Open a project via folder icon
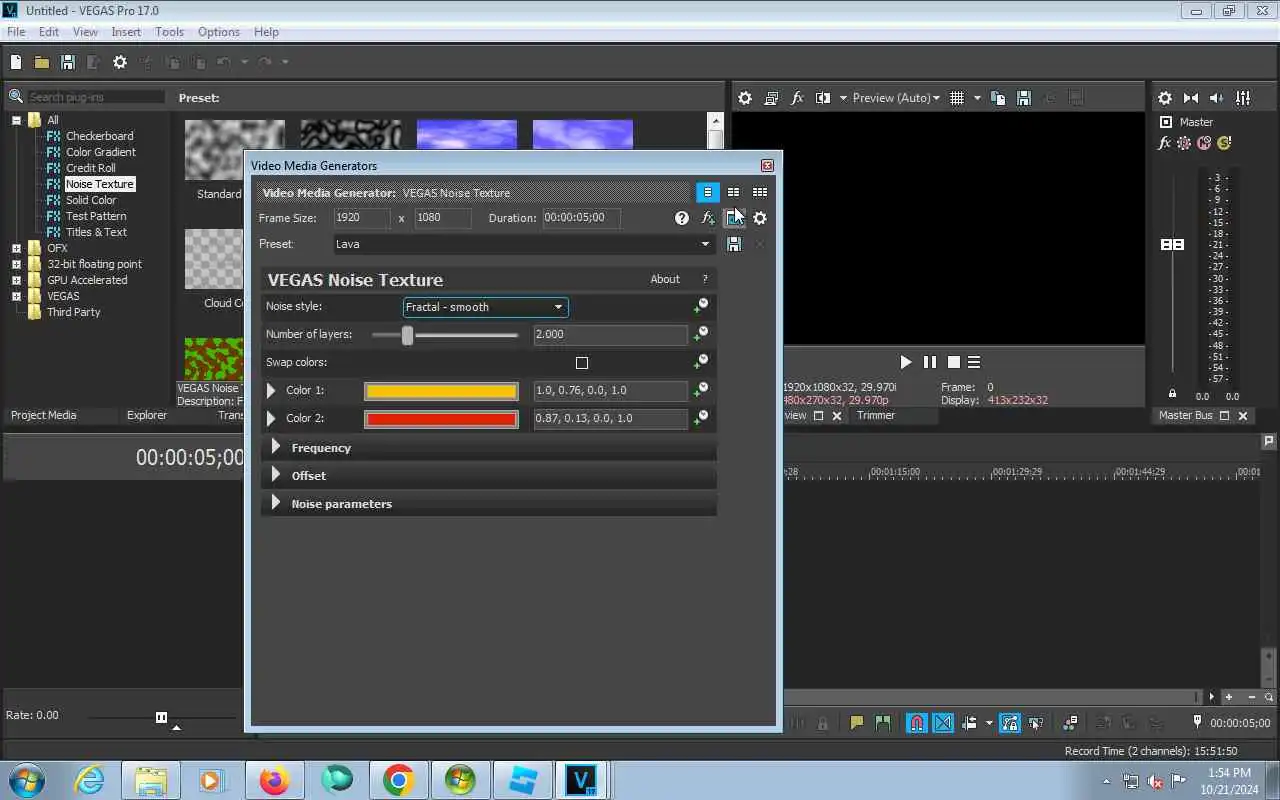Screen dimensions: 1280x800 (x=42, y=62)
